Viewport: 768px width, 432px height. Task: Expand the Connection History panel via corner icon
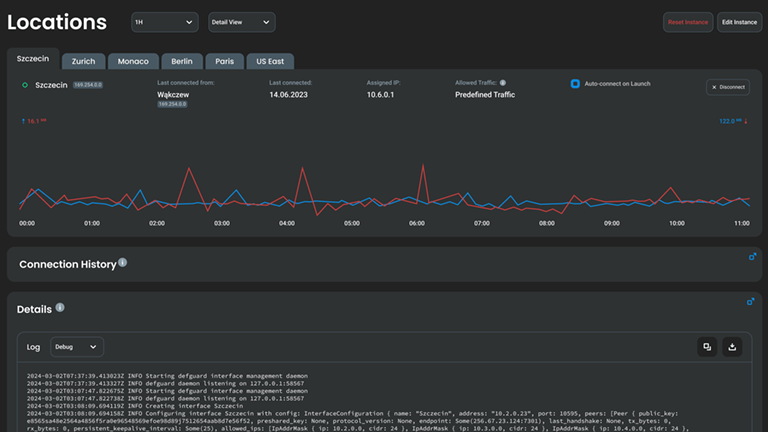pos(752,257)
